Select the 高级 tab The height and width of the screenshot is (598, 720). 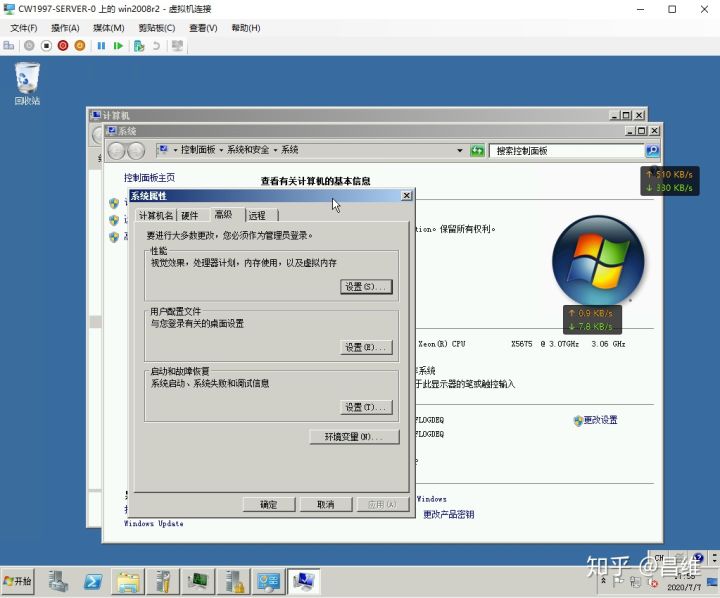coord(223,214)
